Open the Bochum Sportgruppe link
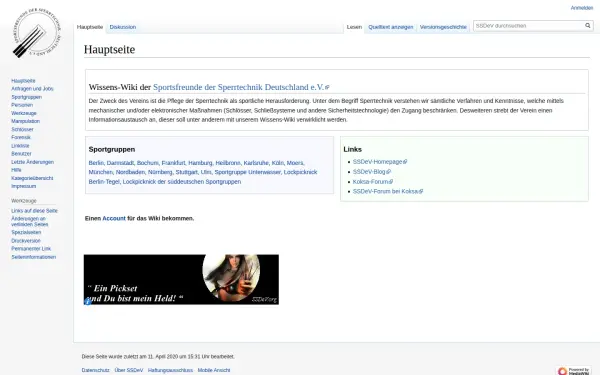The height and width of the screenshot is (375, 600). point(147,163)
